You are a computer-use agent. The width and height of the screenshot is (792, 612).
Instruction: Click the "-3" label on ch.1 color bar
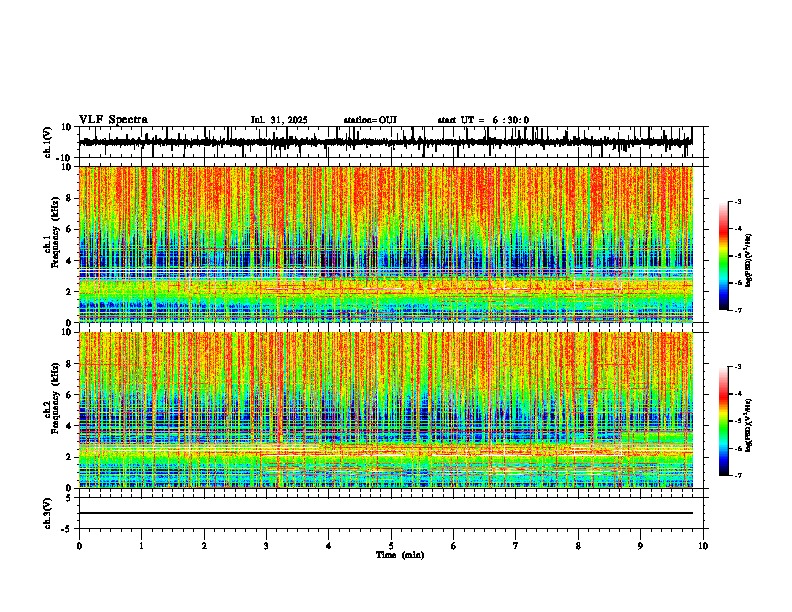738,202
